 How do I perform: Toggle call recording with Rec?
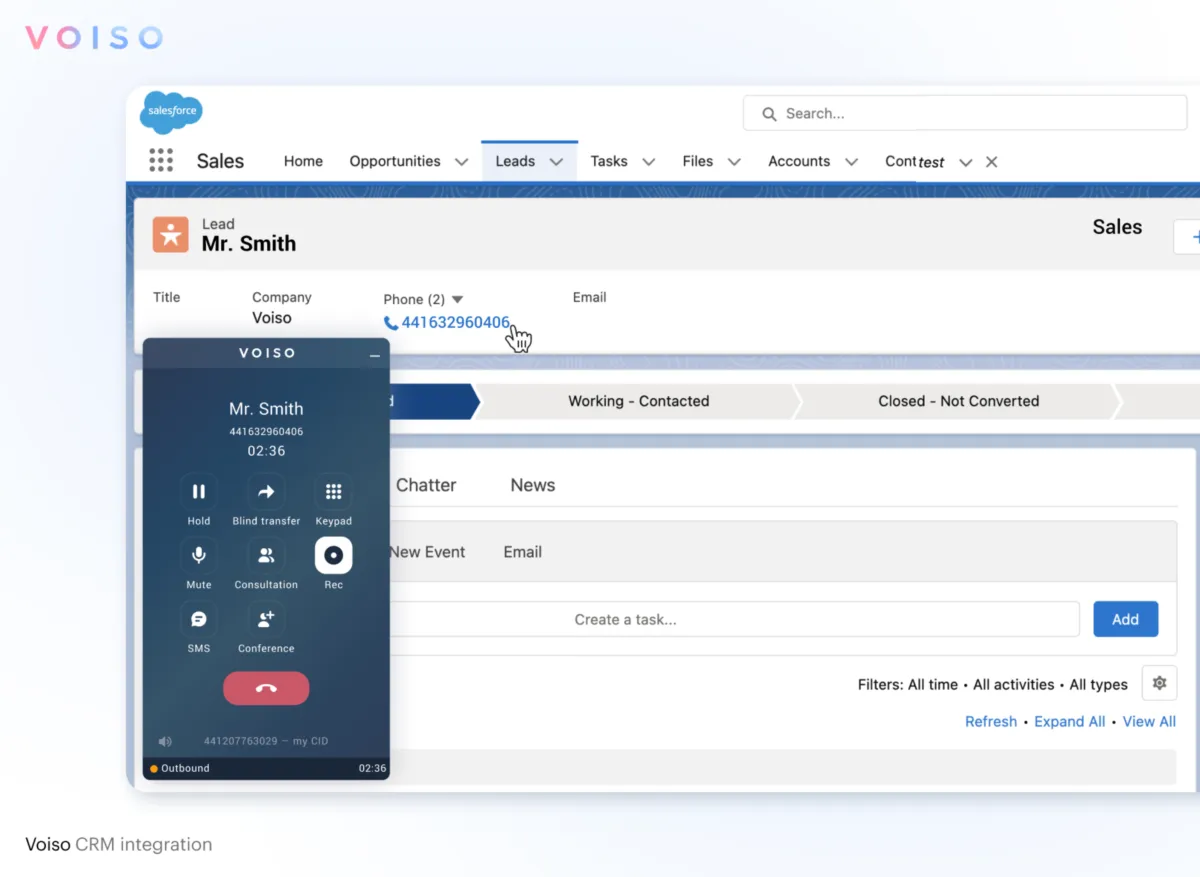coord(333,556)
